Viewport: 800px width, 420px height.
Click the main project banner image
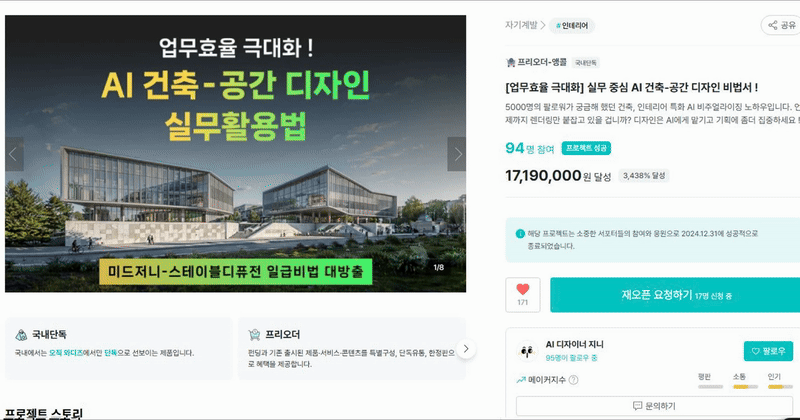(235, 154)
